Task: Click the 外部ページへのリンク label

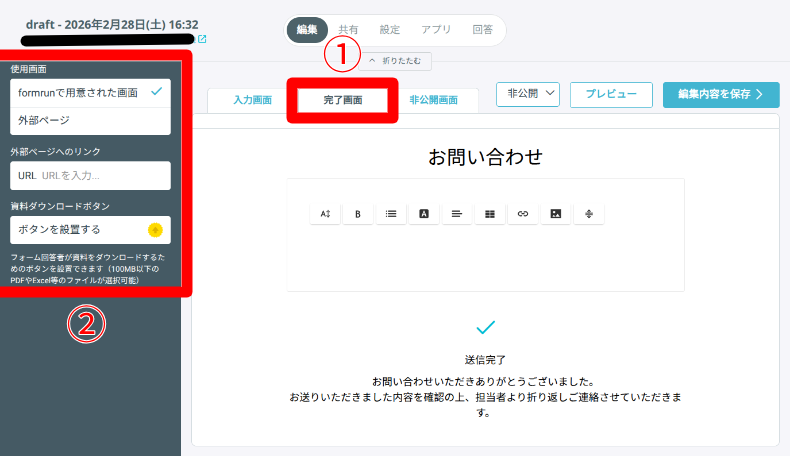Action: (x=55, y=152)
